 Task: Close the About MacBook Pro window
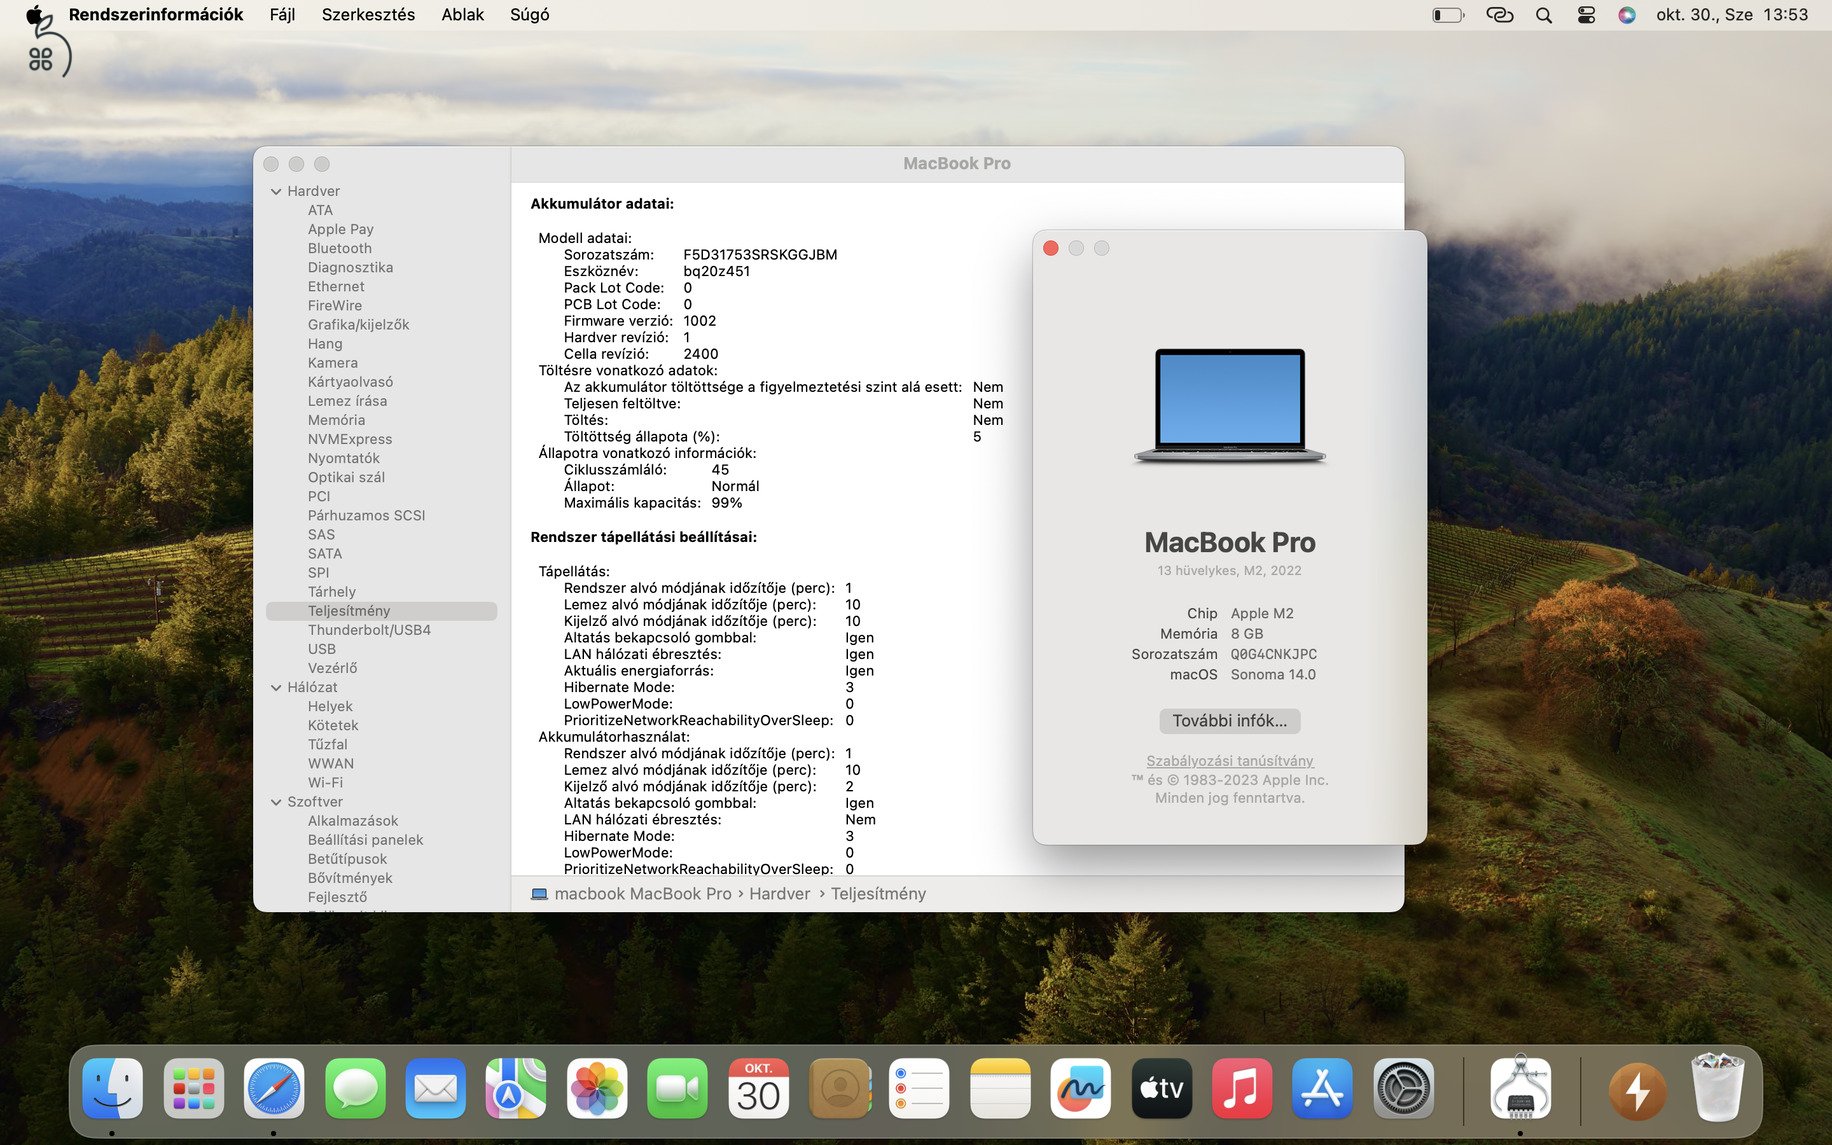point(1051,248)
